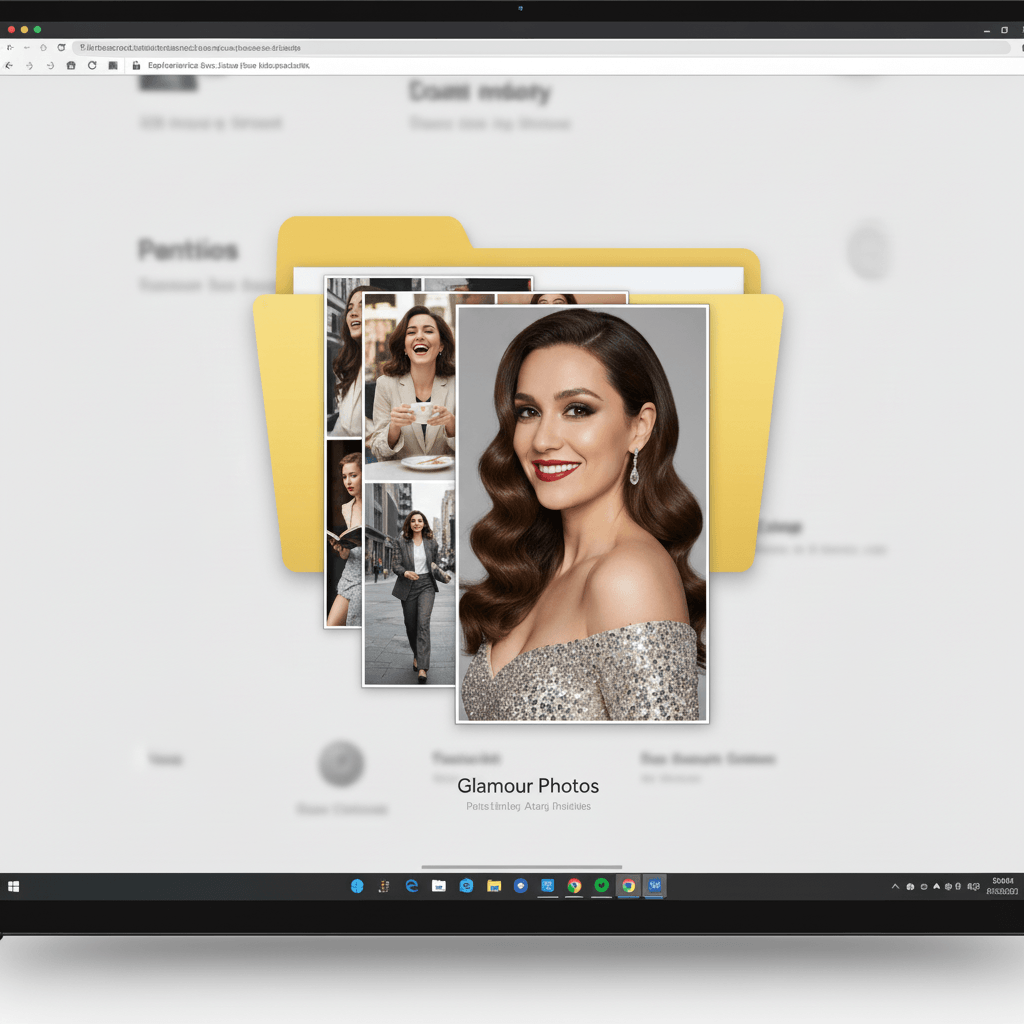Click the lower address text starting 'Eopfcerierrica'
1024x1024 pixels.
[229, 65]
